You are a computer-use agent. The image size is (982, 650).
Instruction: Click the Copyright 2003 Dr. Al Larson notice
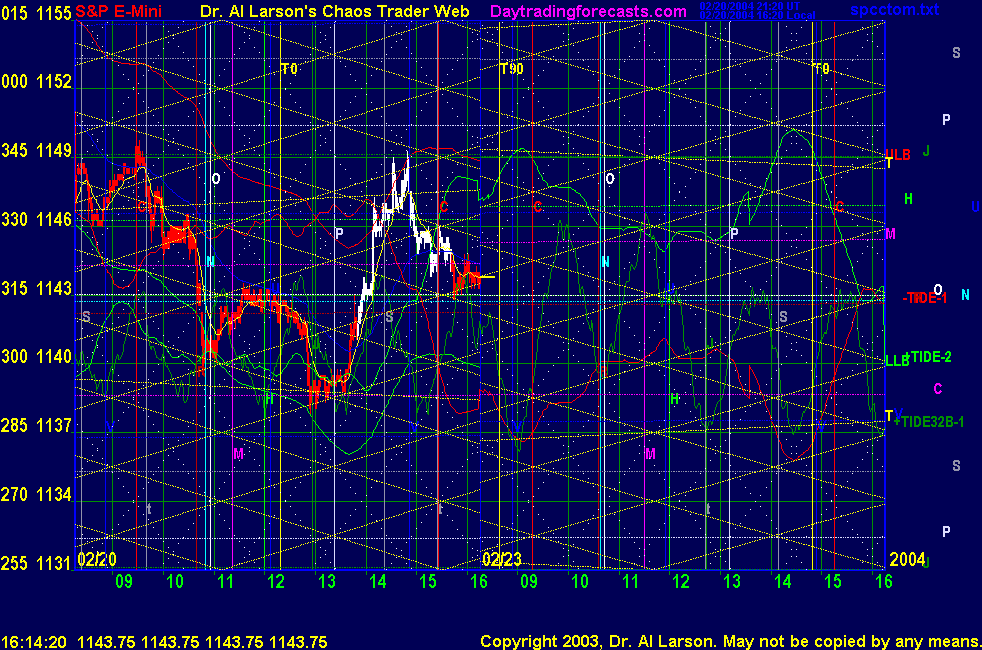pos(730,642)
